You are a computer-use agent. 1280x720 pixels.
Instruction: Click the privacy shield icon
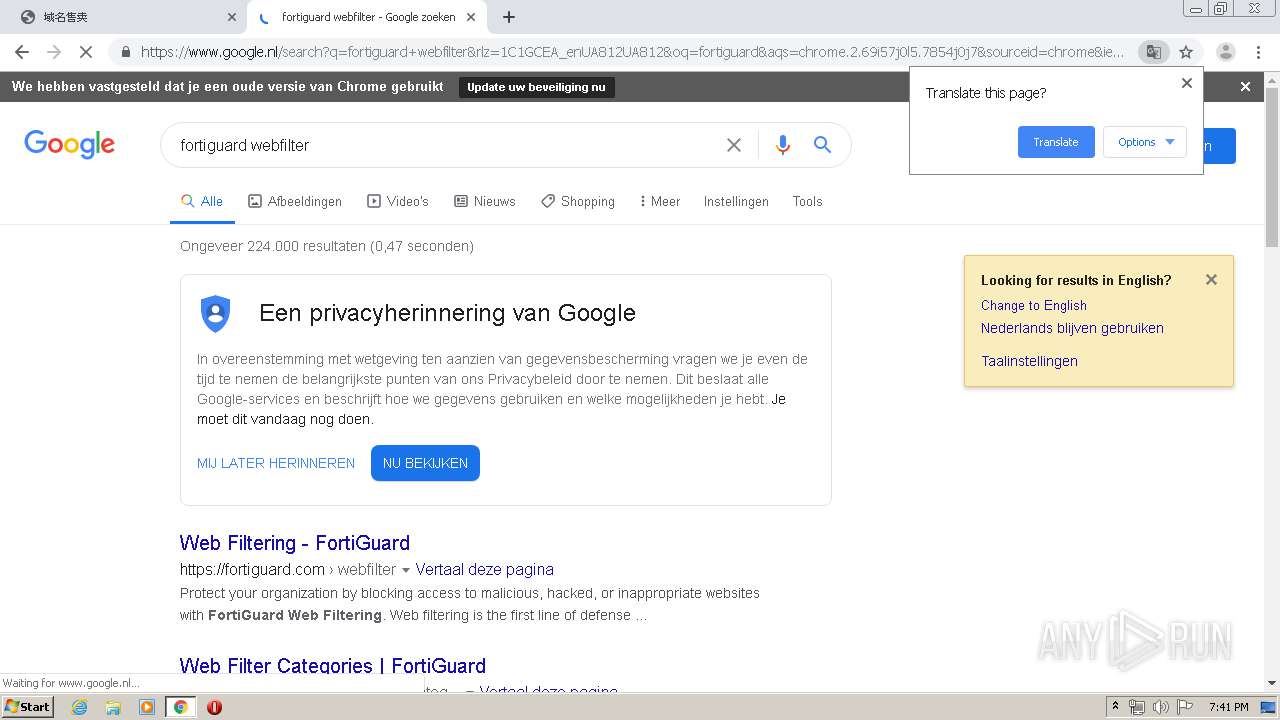[216, 314]
